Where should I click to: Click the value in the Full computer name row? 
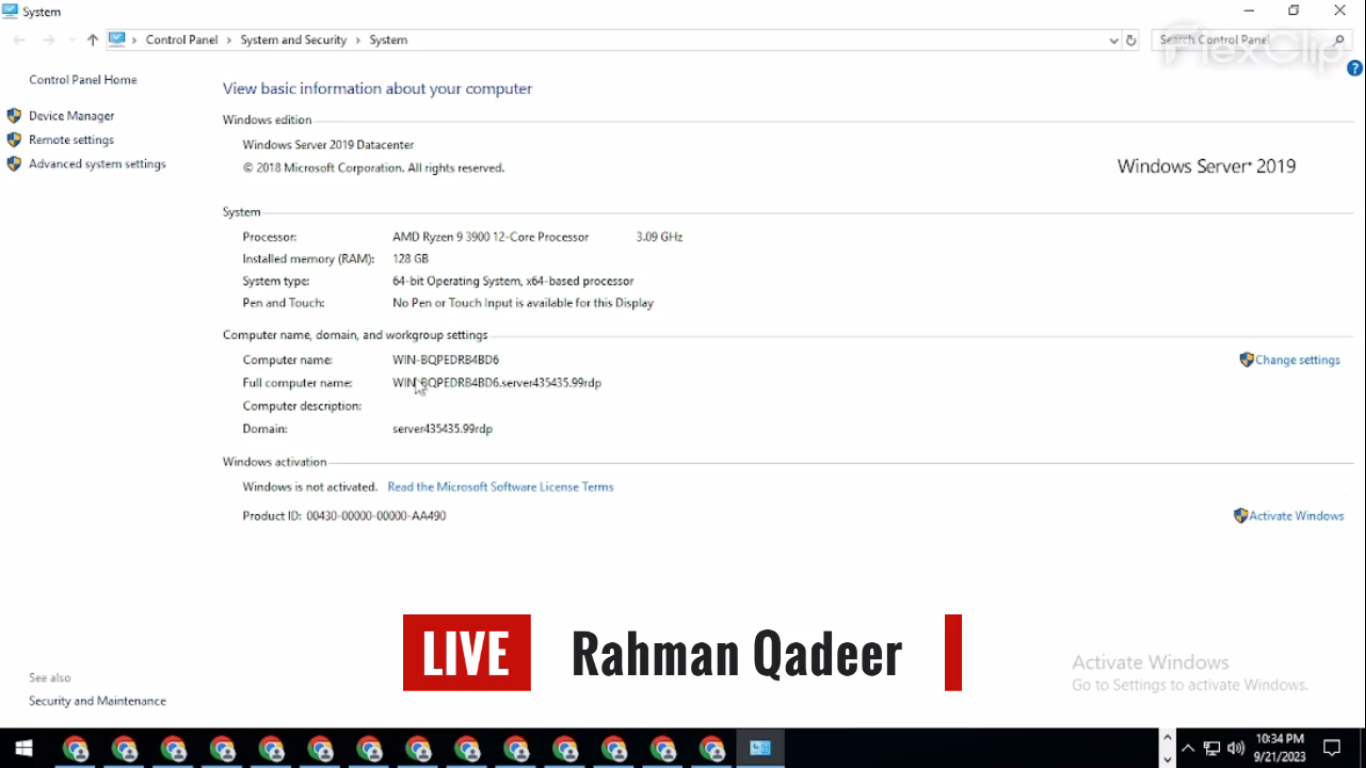[x=497, y=383]
